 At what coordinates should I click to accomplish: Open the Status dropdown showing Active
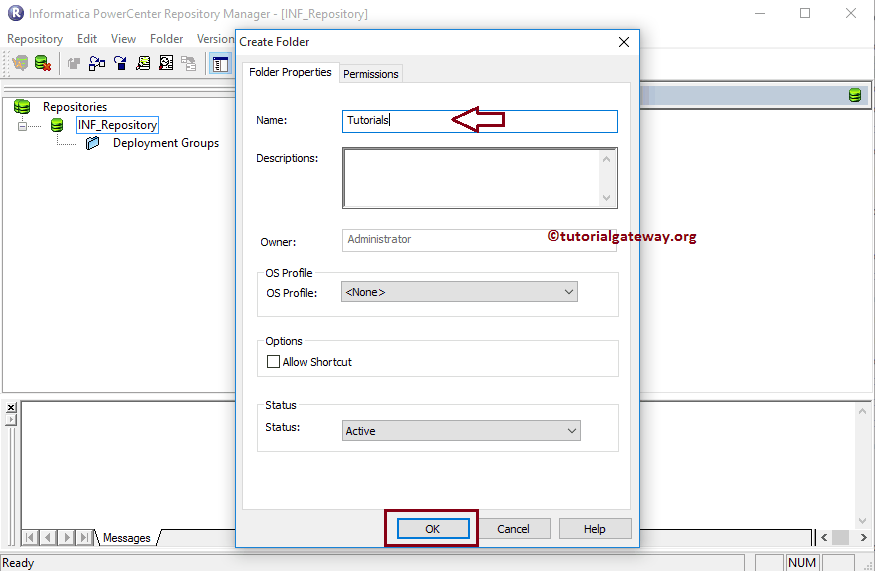[x=461, y=430]
